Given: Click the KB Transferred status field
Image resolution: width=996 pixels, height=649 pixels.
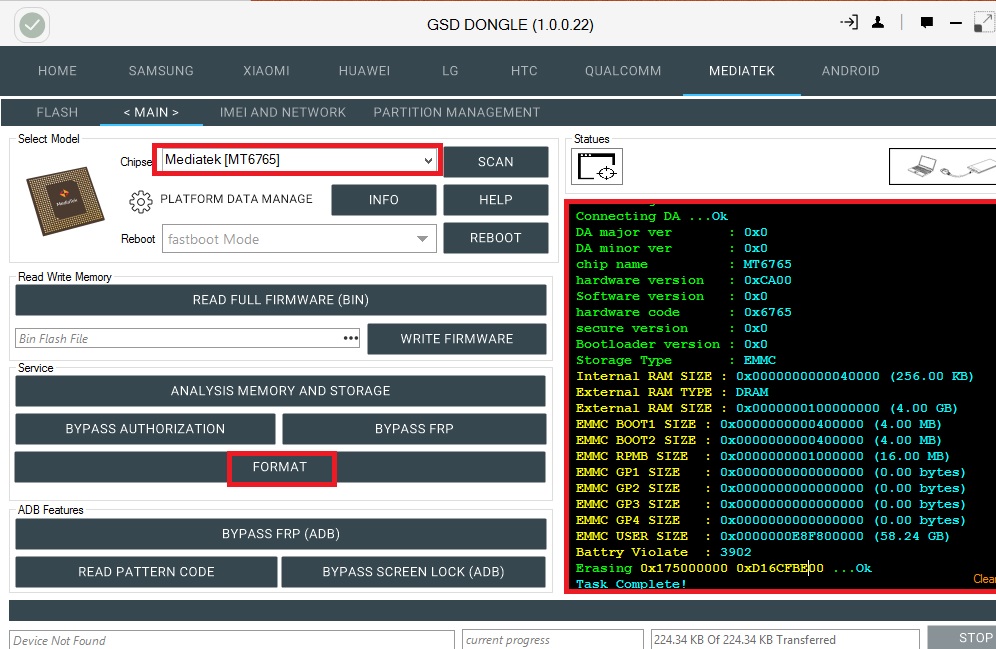Looking at the screenshot, I should [785, 639].
